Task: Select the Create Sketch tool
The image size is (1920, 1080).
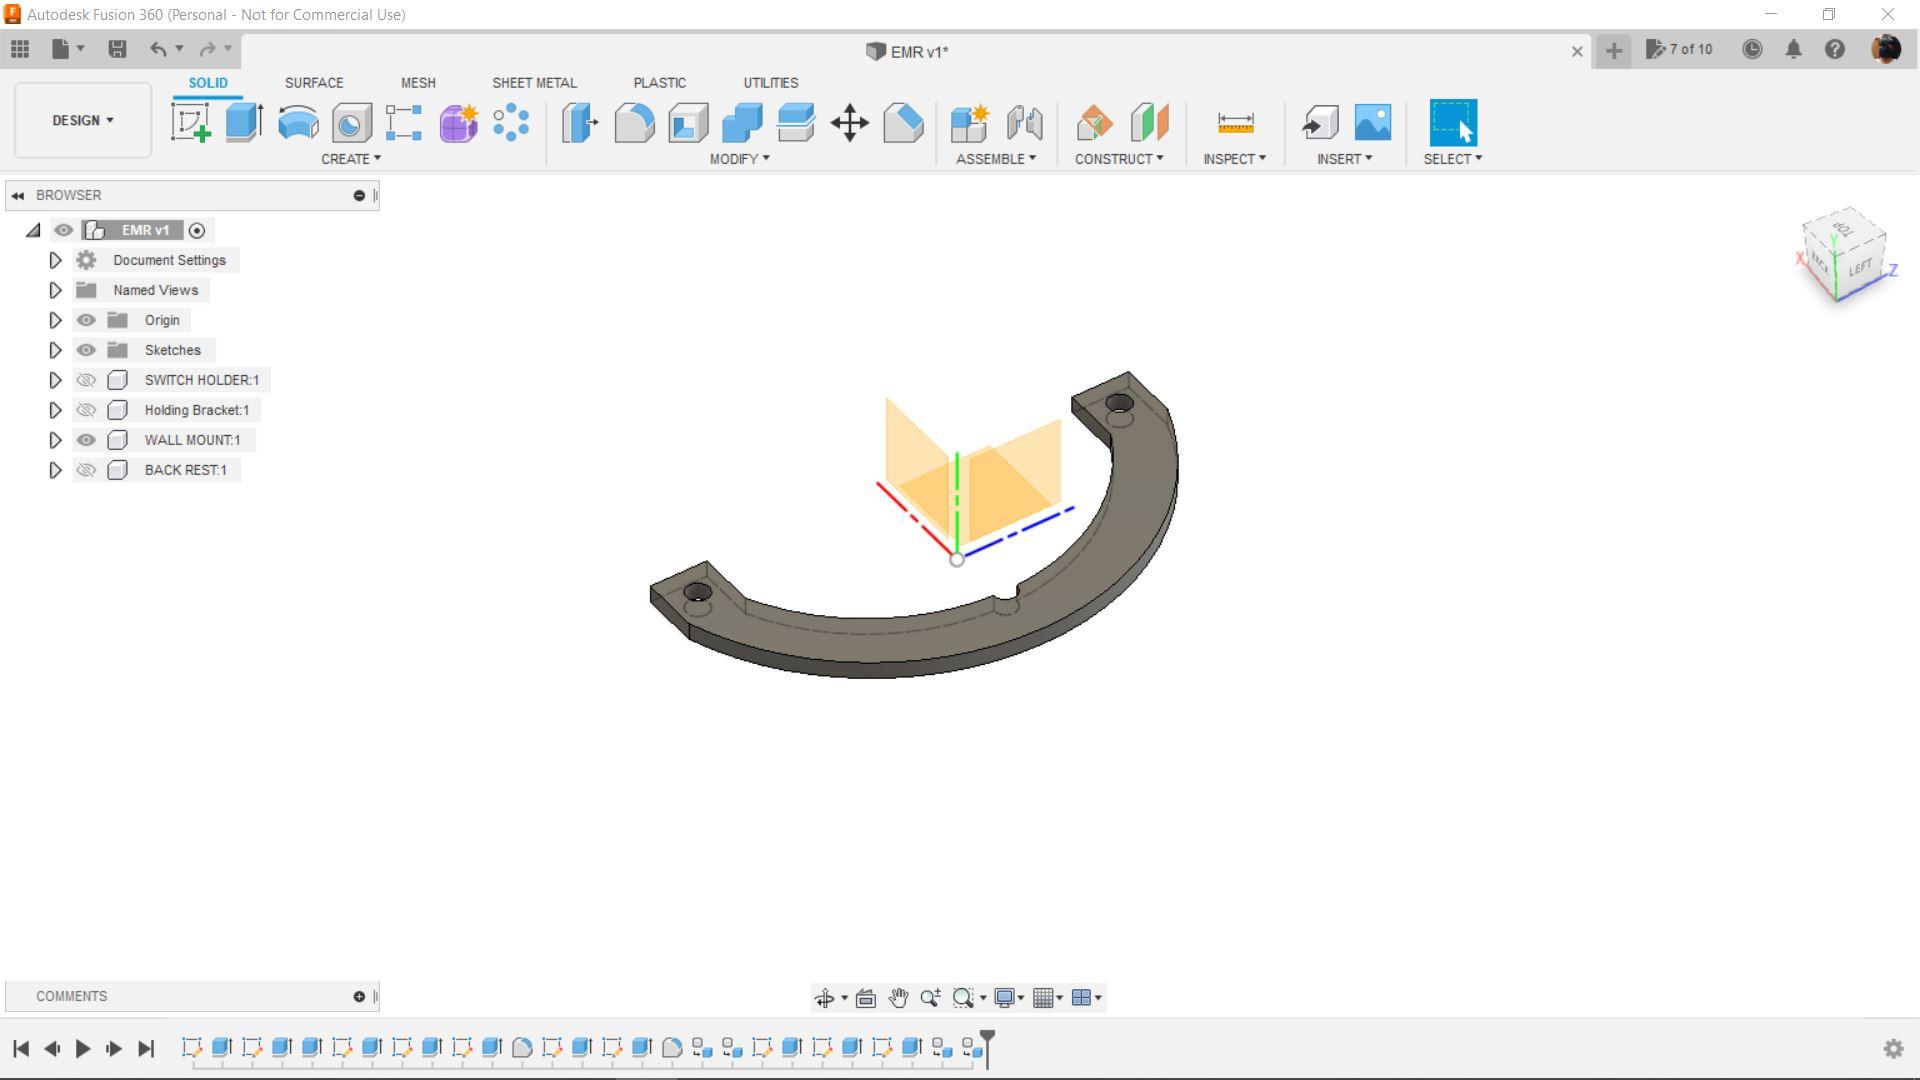Action: 190,123
